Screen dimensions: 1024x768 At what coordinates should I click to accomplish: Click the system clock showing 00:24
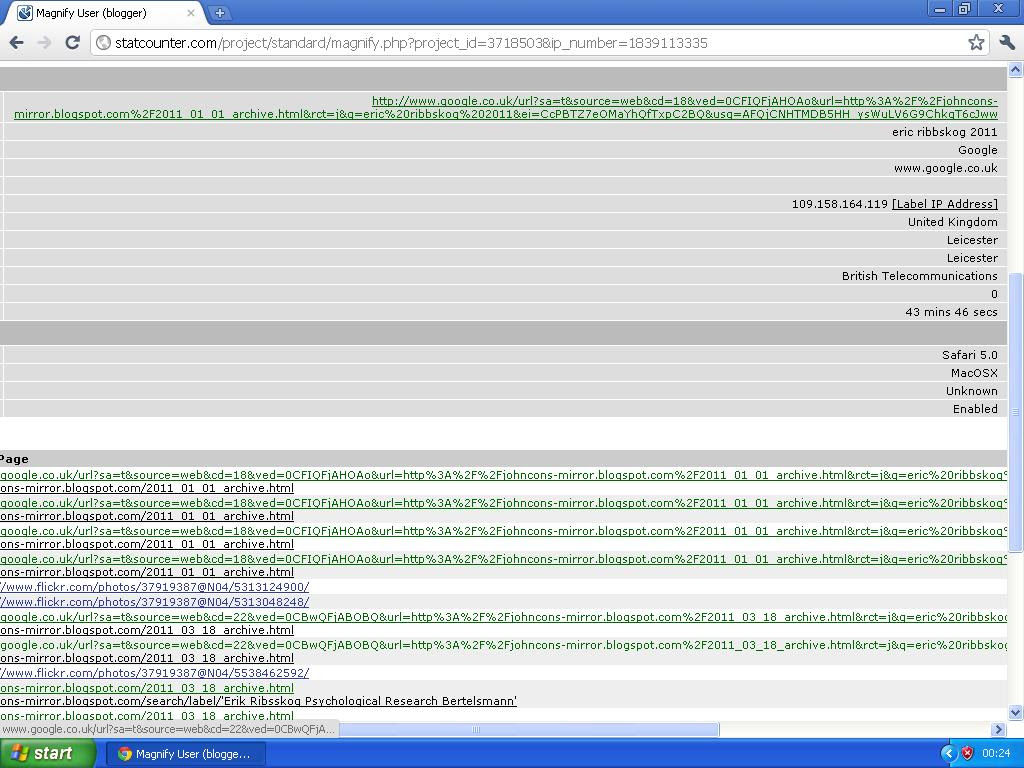996,754
